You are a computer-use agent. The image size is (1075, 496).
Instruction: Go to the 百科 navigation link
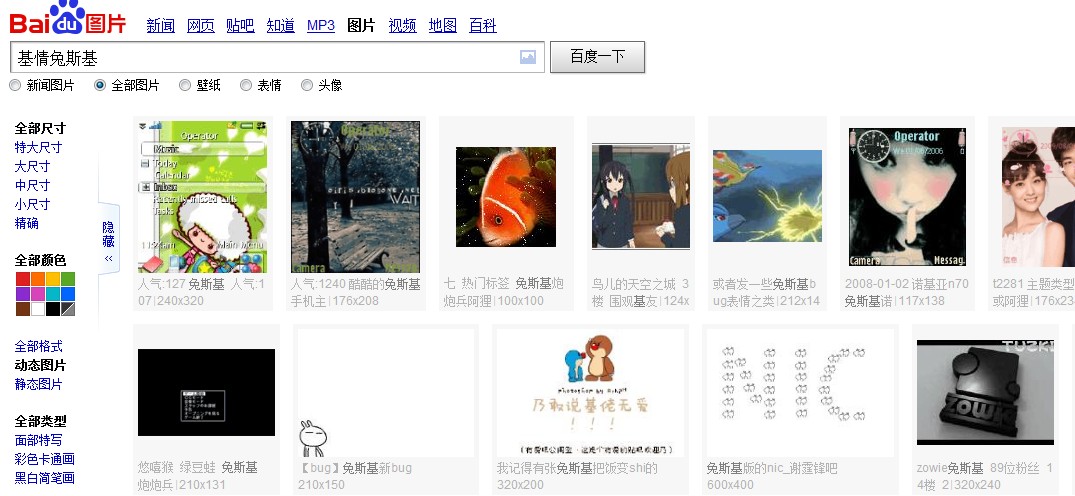pyautogui.click(x=483, y=26)
